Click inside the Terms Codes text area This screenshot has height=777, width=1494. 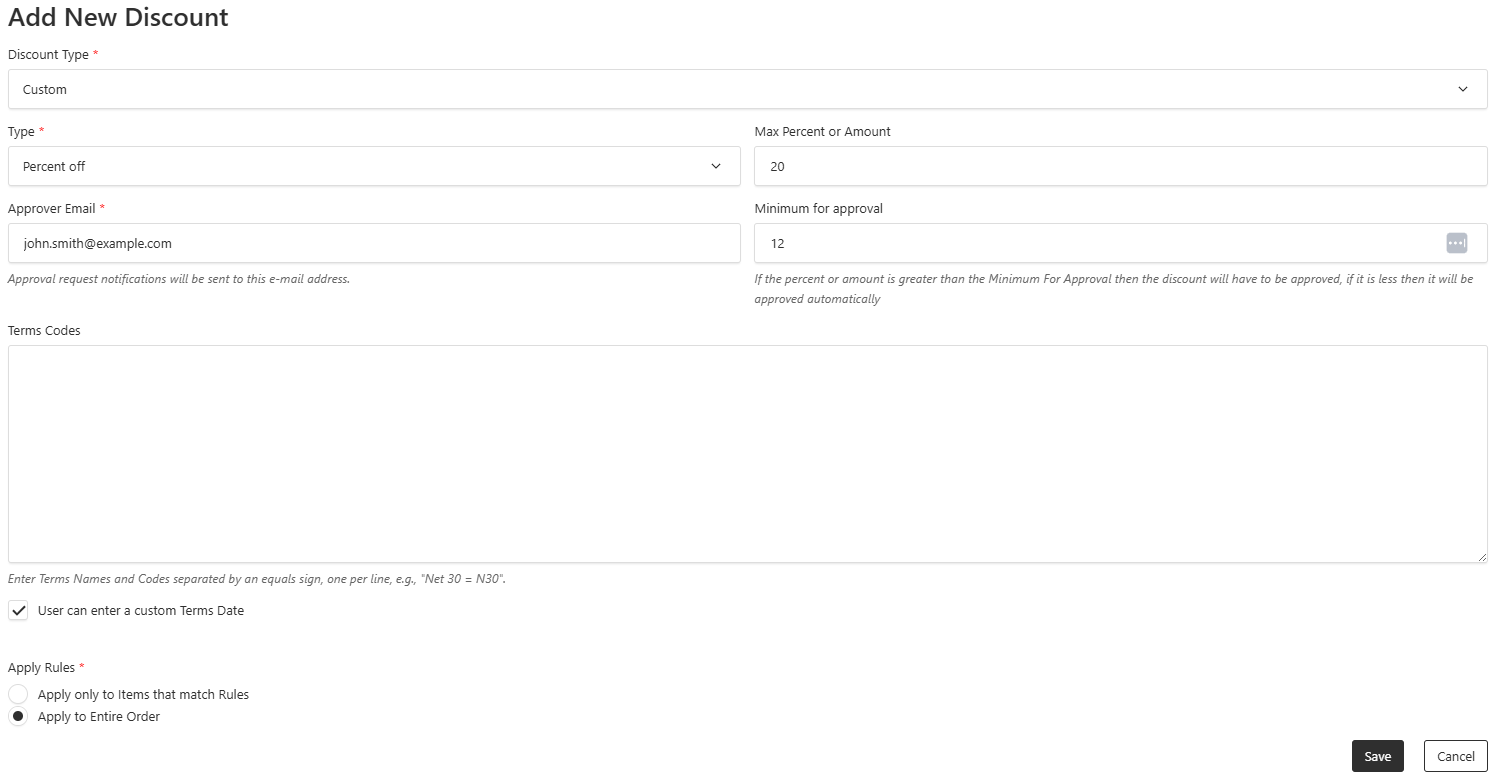point(747,454)
